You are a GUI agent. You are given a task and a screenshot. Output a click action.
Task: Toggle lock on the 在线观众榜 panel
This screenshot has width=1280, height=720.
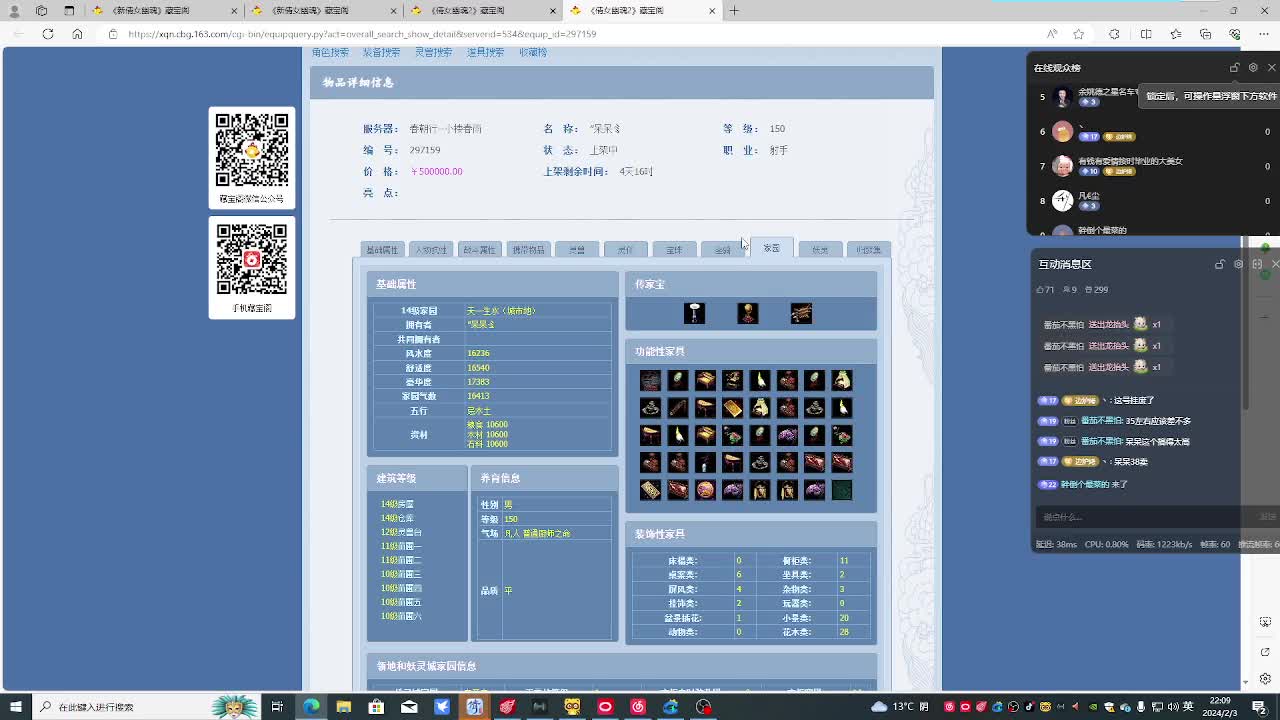(1234, 68)
